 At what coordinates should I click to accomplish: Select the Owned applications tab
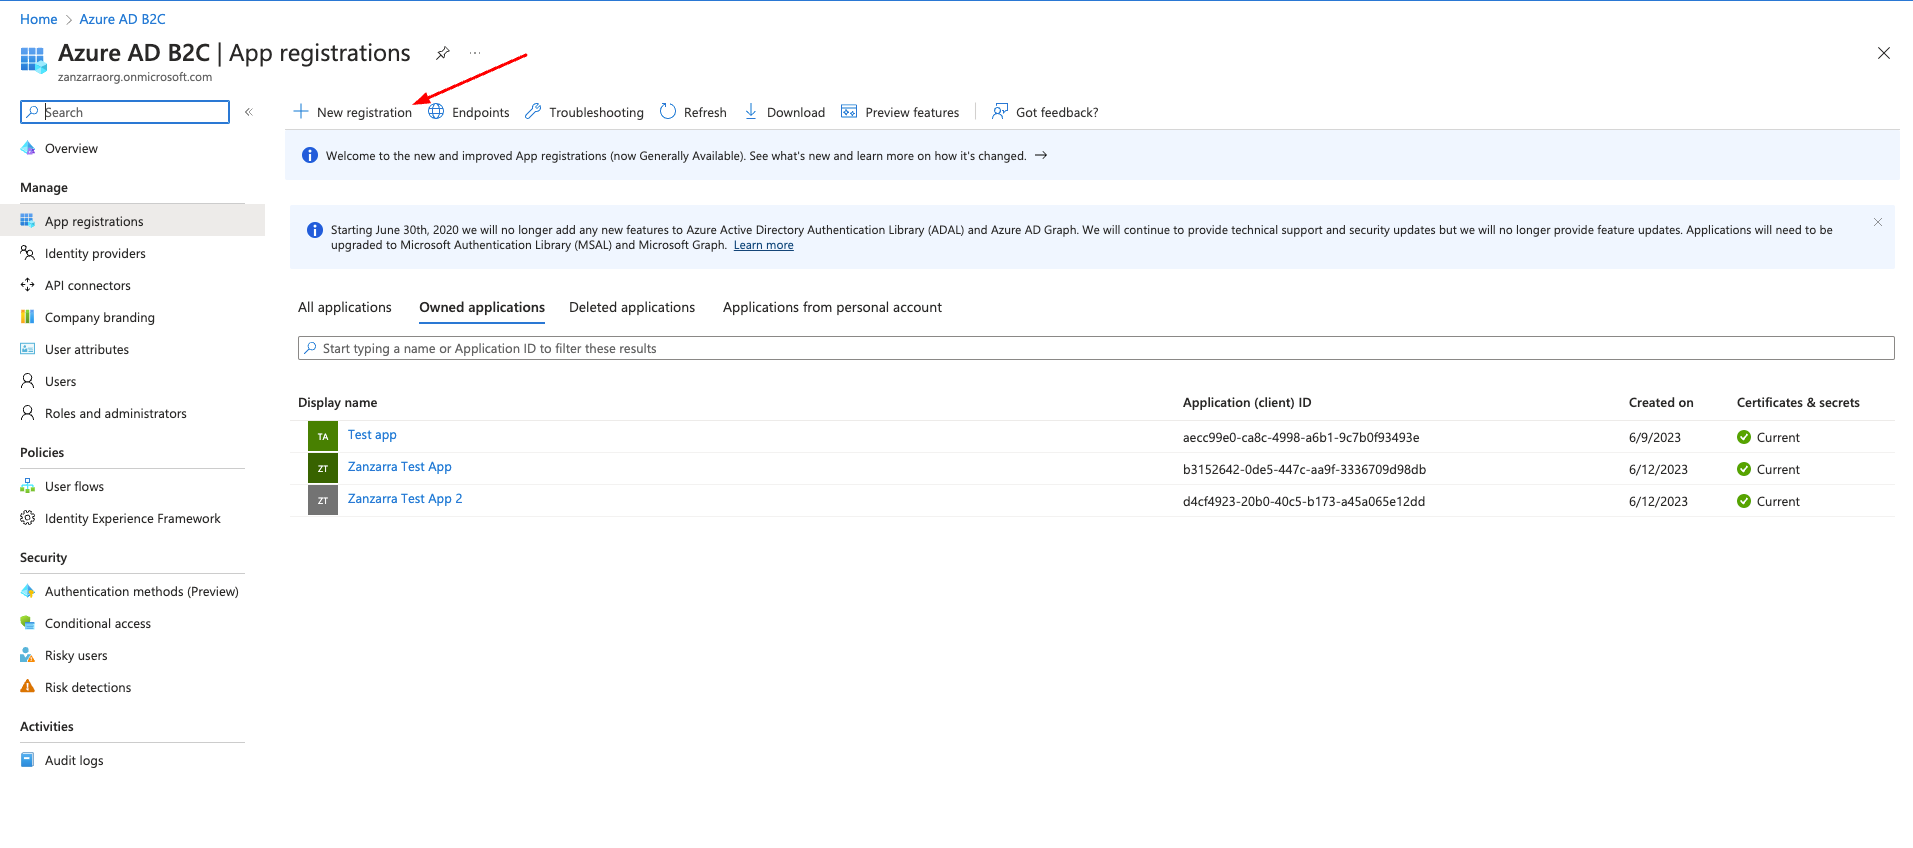pos(482,307)
